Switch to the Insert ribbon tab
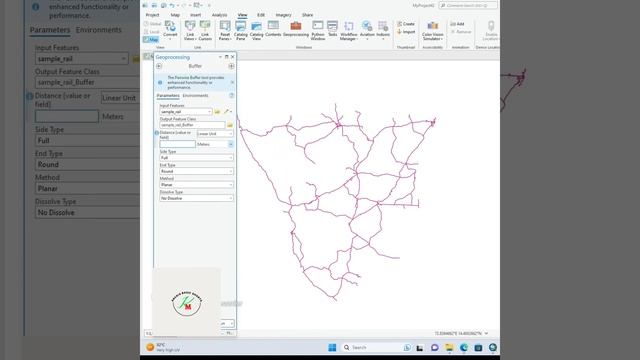Image resolution: width=640 pixels, height=360 pixels. [x=196, y=15]
